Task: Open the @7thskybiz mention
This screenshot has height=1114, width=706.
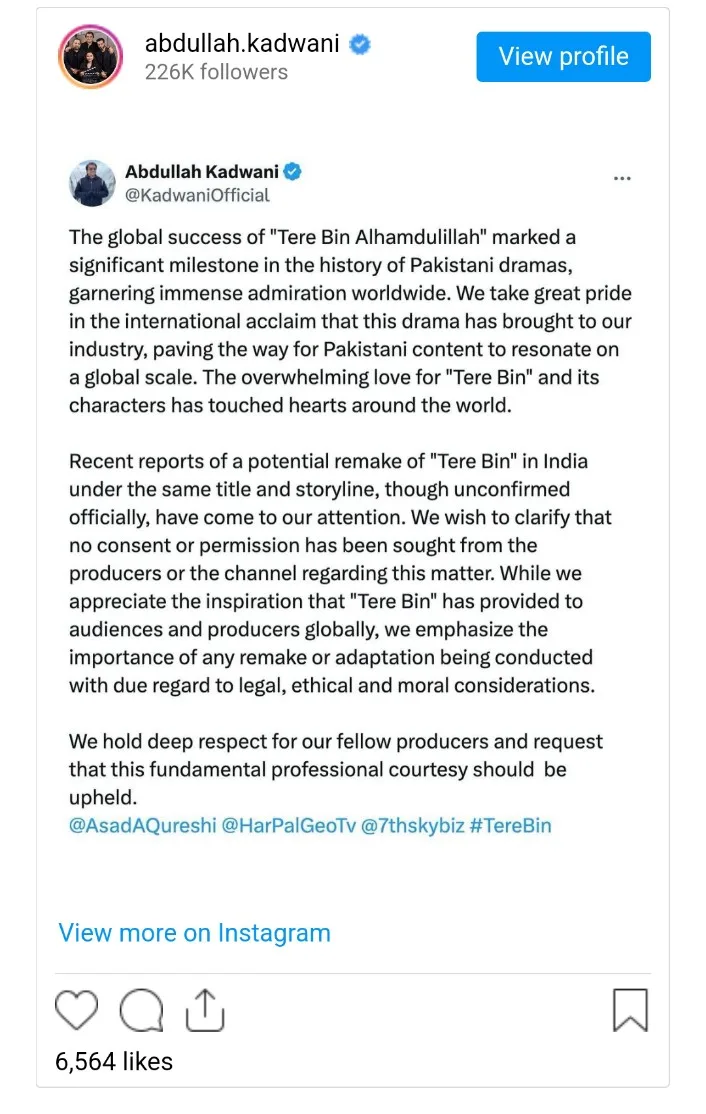Action: tap(411, 826)
